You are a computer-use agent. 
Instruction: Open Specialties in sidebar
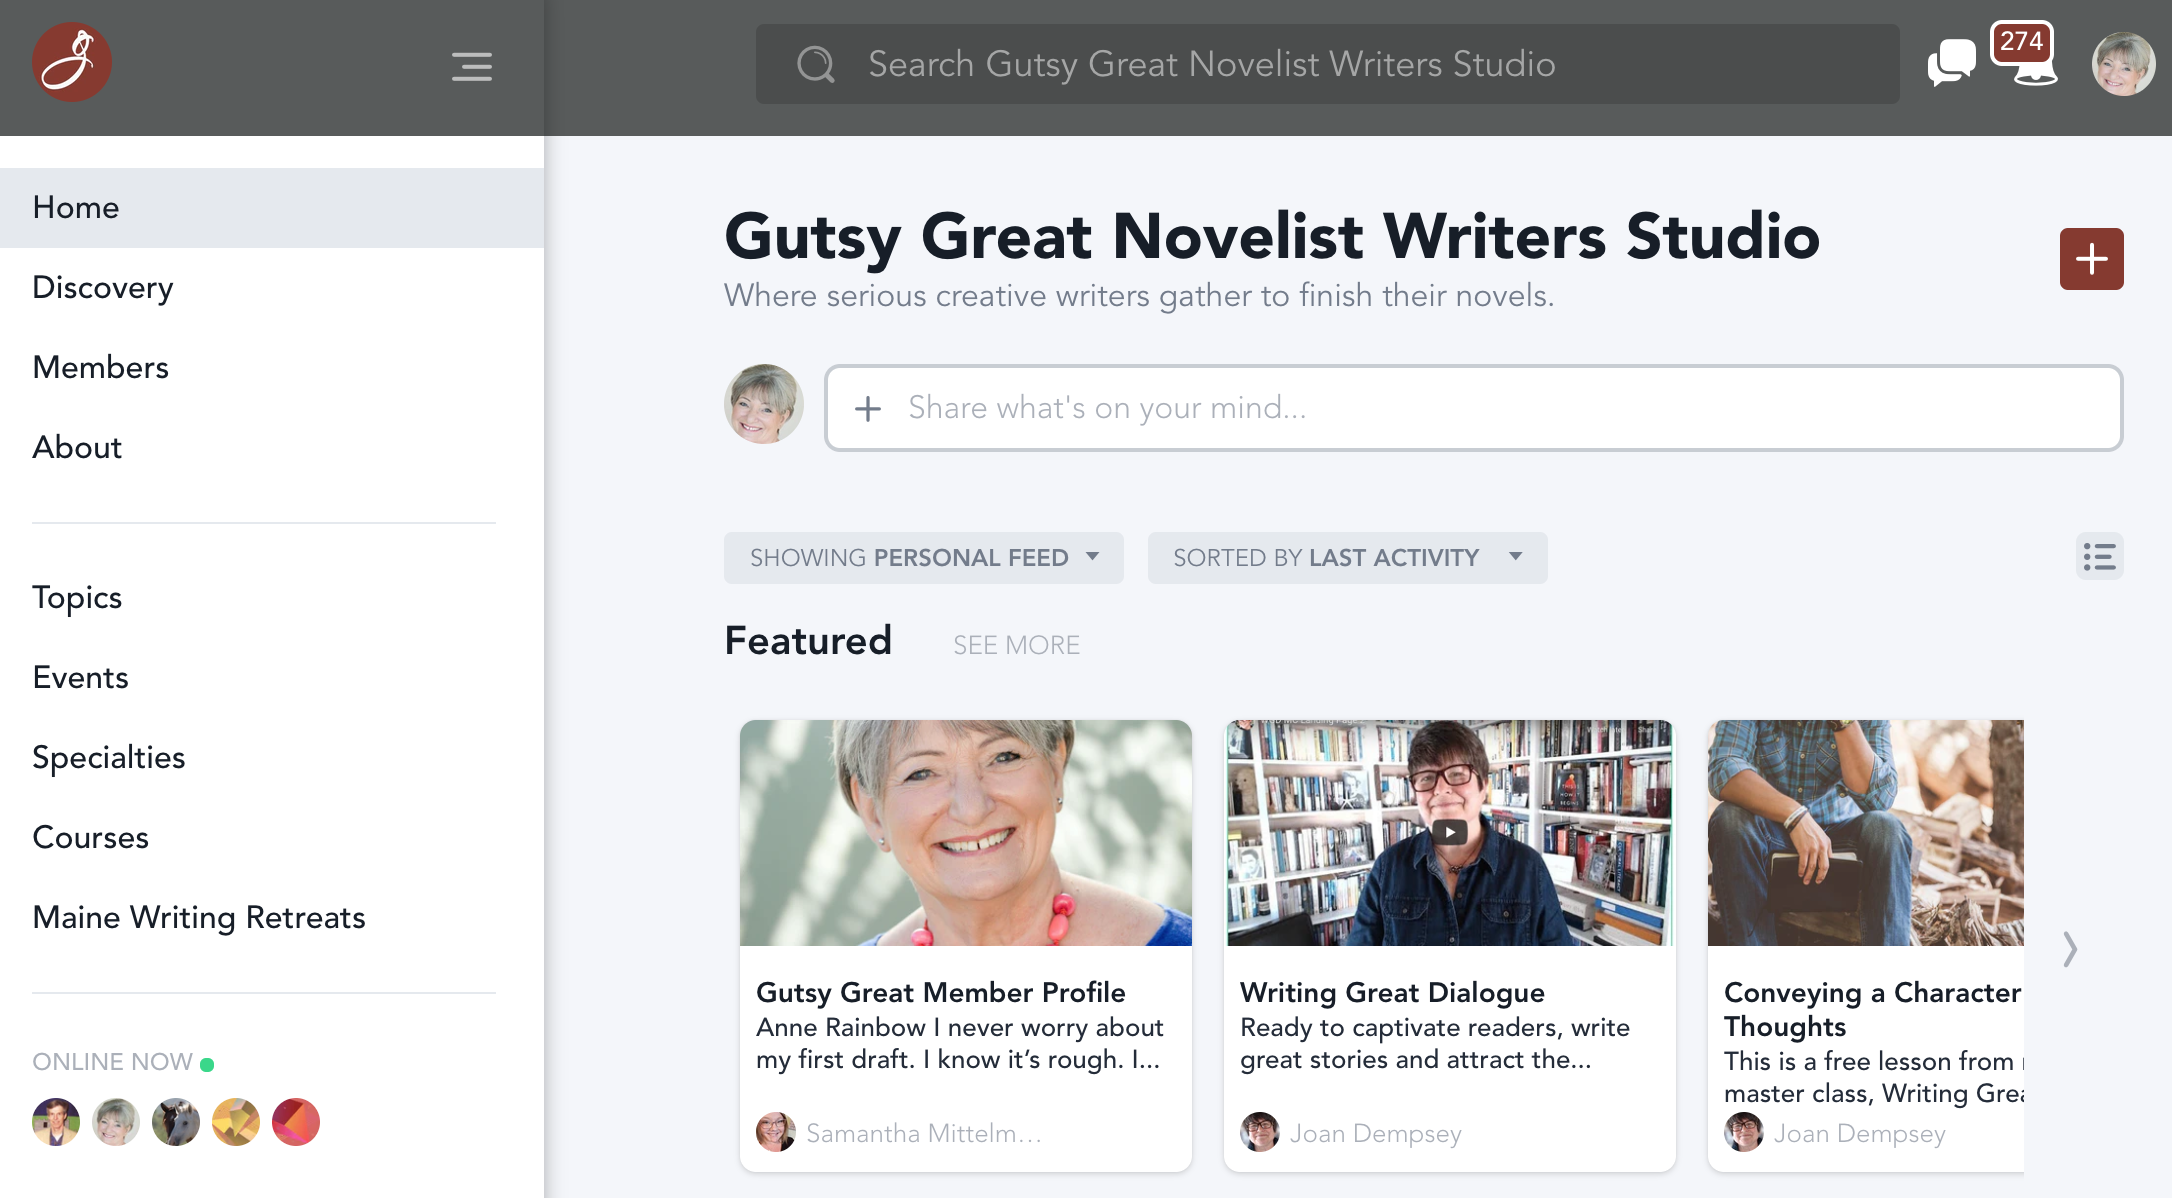tap(272, 758)
